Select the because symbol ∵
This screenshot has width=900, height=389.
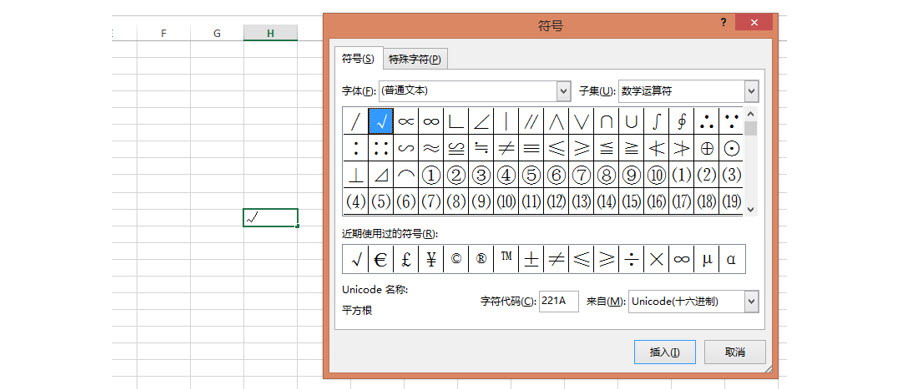pos(731,121)
